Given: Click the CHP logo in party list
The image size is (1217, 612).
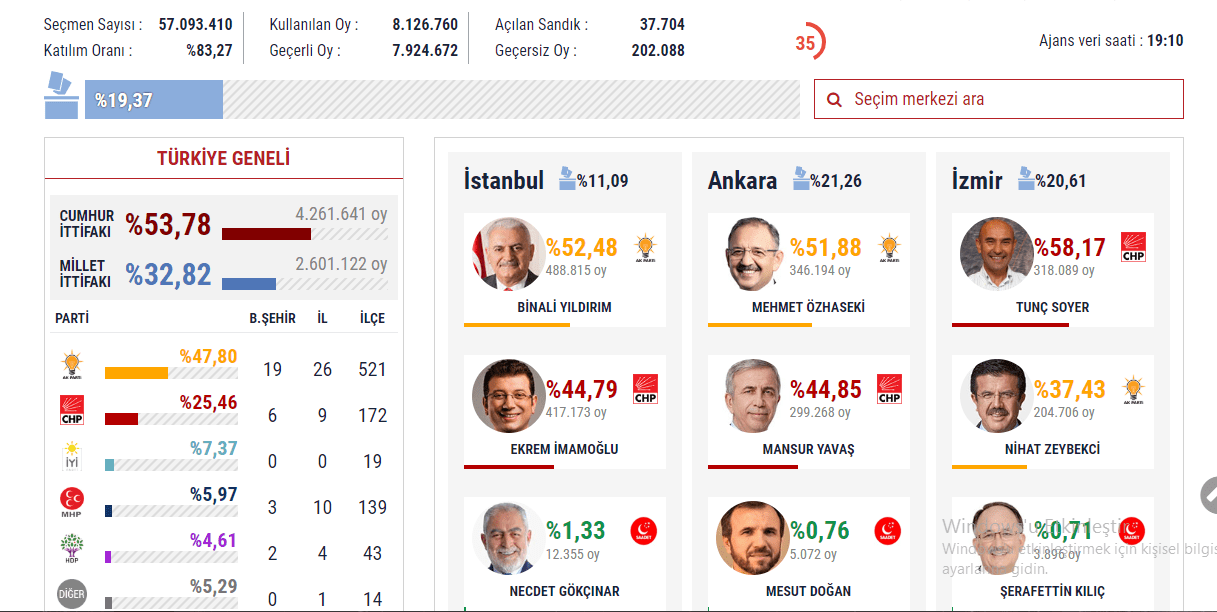Looking at the screenshot, I should pos(71,411).
